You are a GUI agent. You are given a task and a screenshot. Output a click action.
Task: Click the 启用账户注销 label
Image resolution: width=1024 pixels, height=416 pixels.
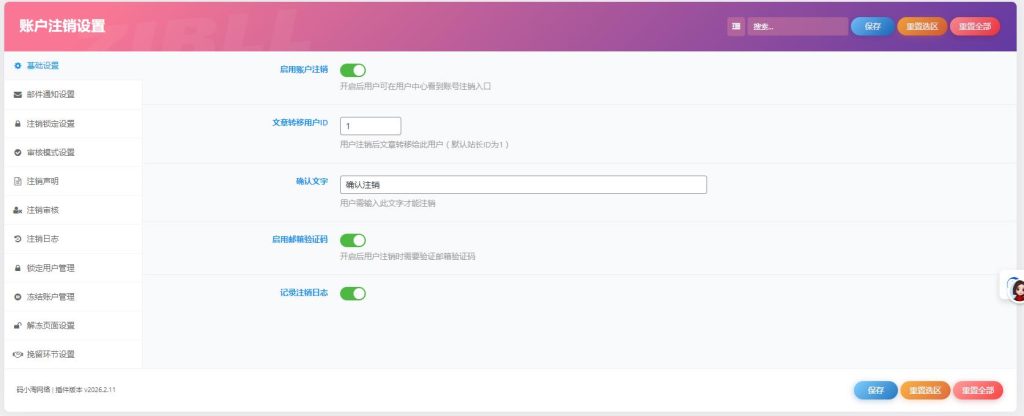304,69
